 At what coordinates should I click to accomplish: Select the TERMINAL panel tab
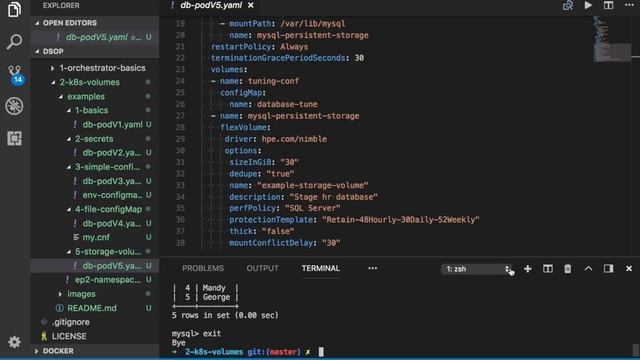pos(321,268)
